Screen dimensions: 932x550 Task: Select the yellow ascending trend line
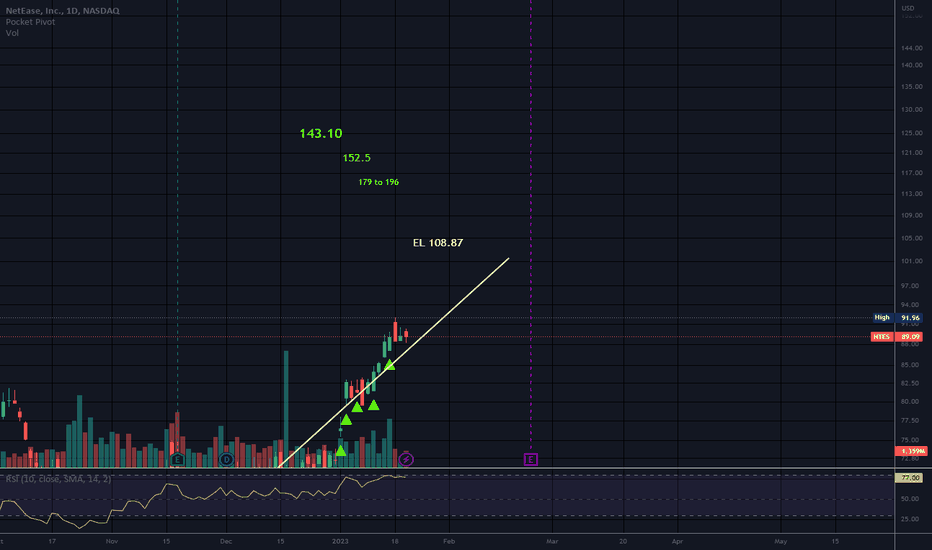pos(393,363)
